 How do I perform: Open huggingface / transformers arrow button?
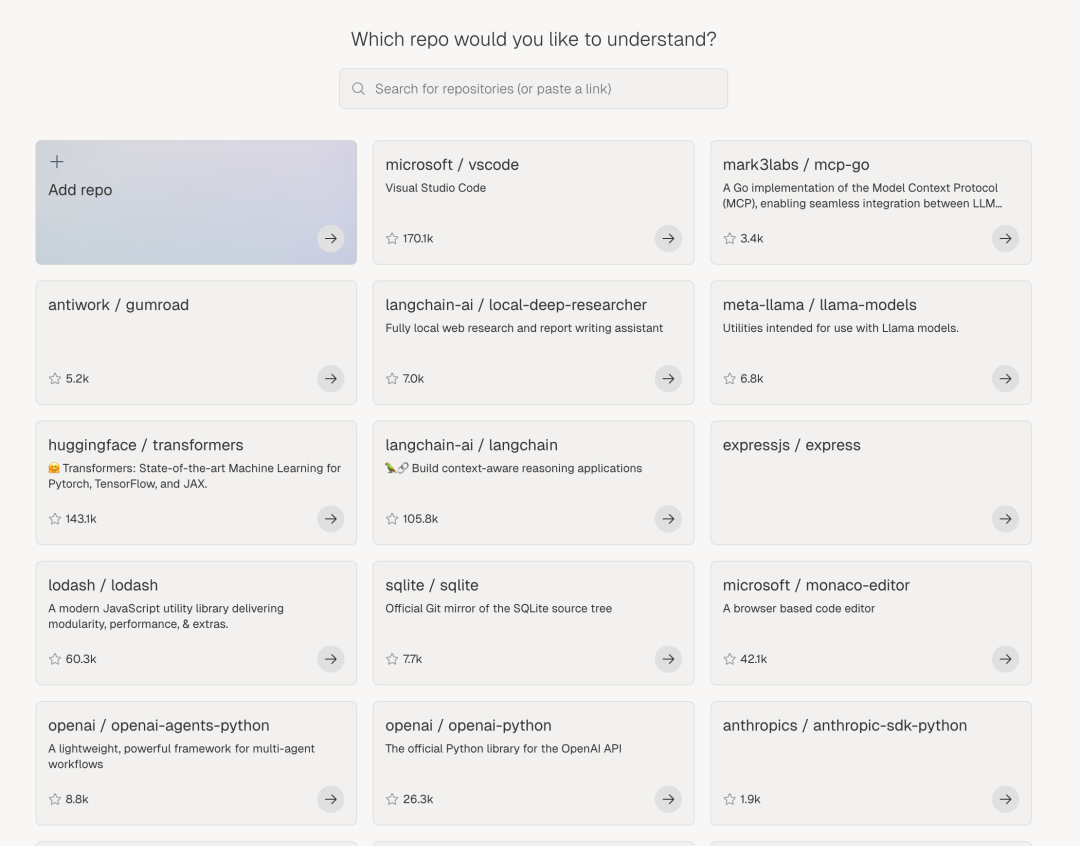click(x=331, y=519)
